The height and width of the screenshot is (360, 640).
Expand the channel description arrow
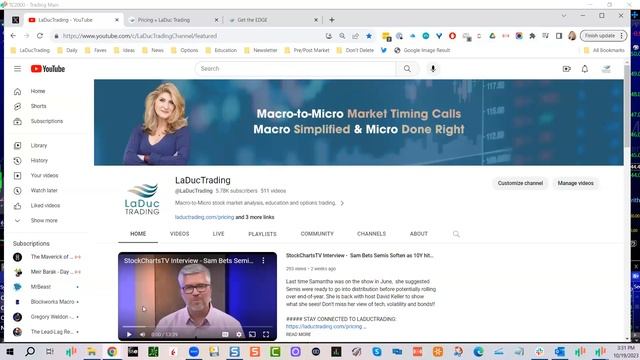point(342,203)
